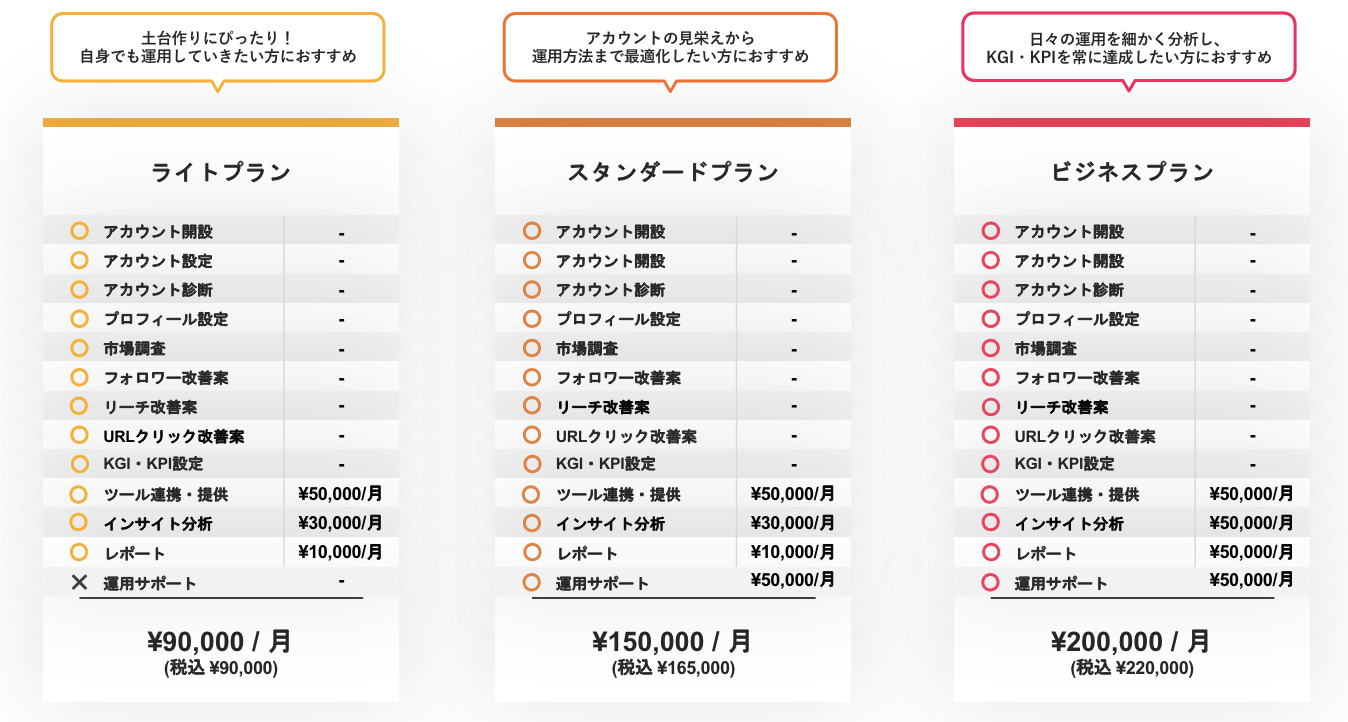The image size is (1348, 722).
Task: Click the ¥90,000 / 月 price
Action: (221, 641)
